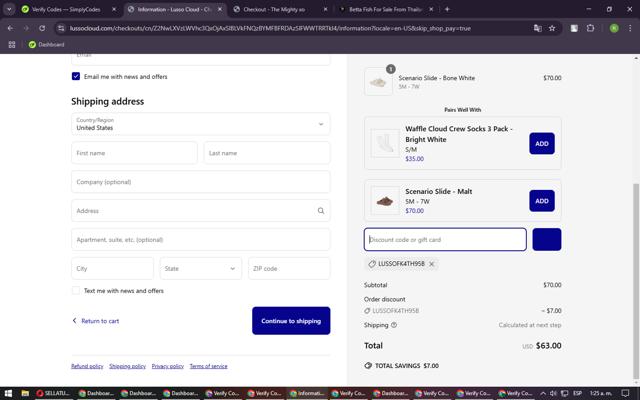Viewport: 640px width, 400px height.
Task: Open the Terms of service link
Action: (209, 366)
